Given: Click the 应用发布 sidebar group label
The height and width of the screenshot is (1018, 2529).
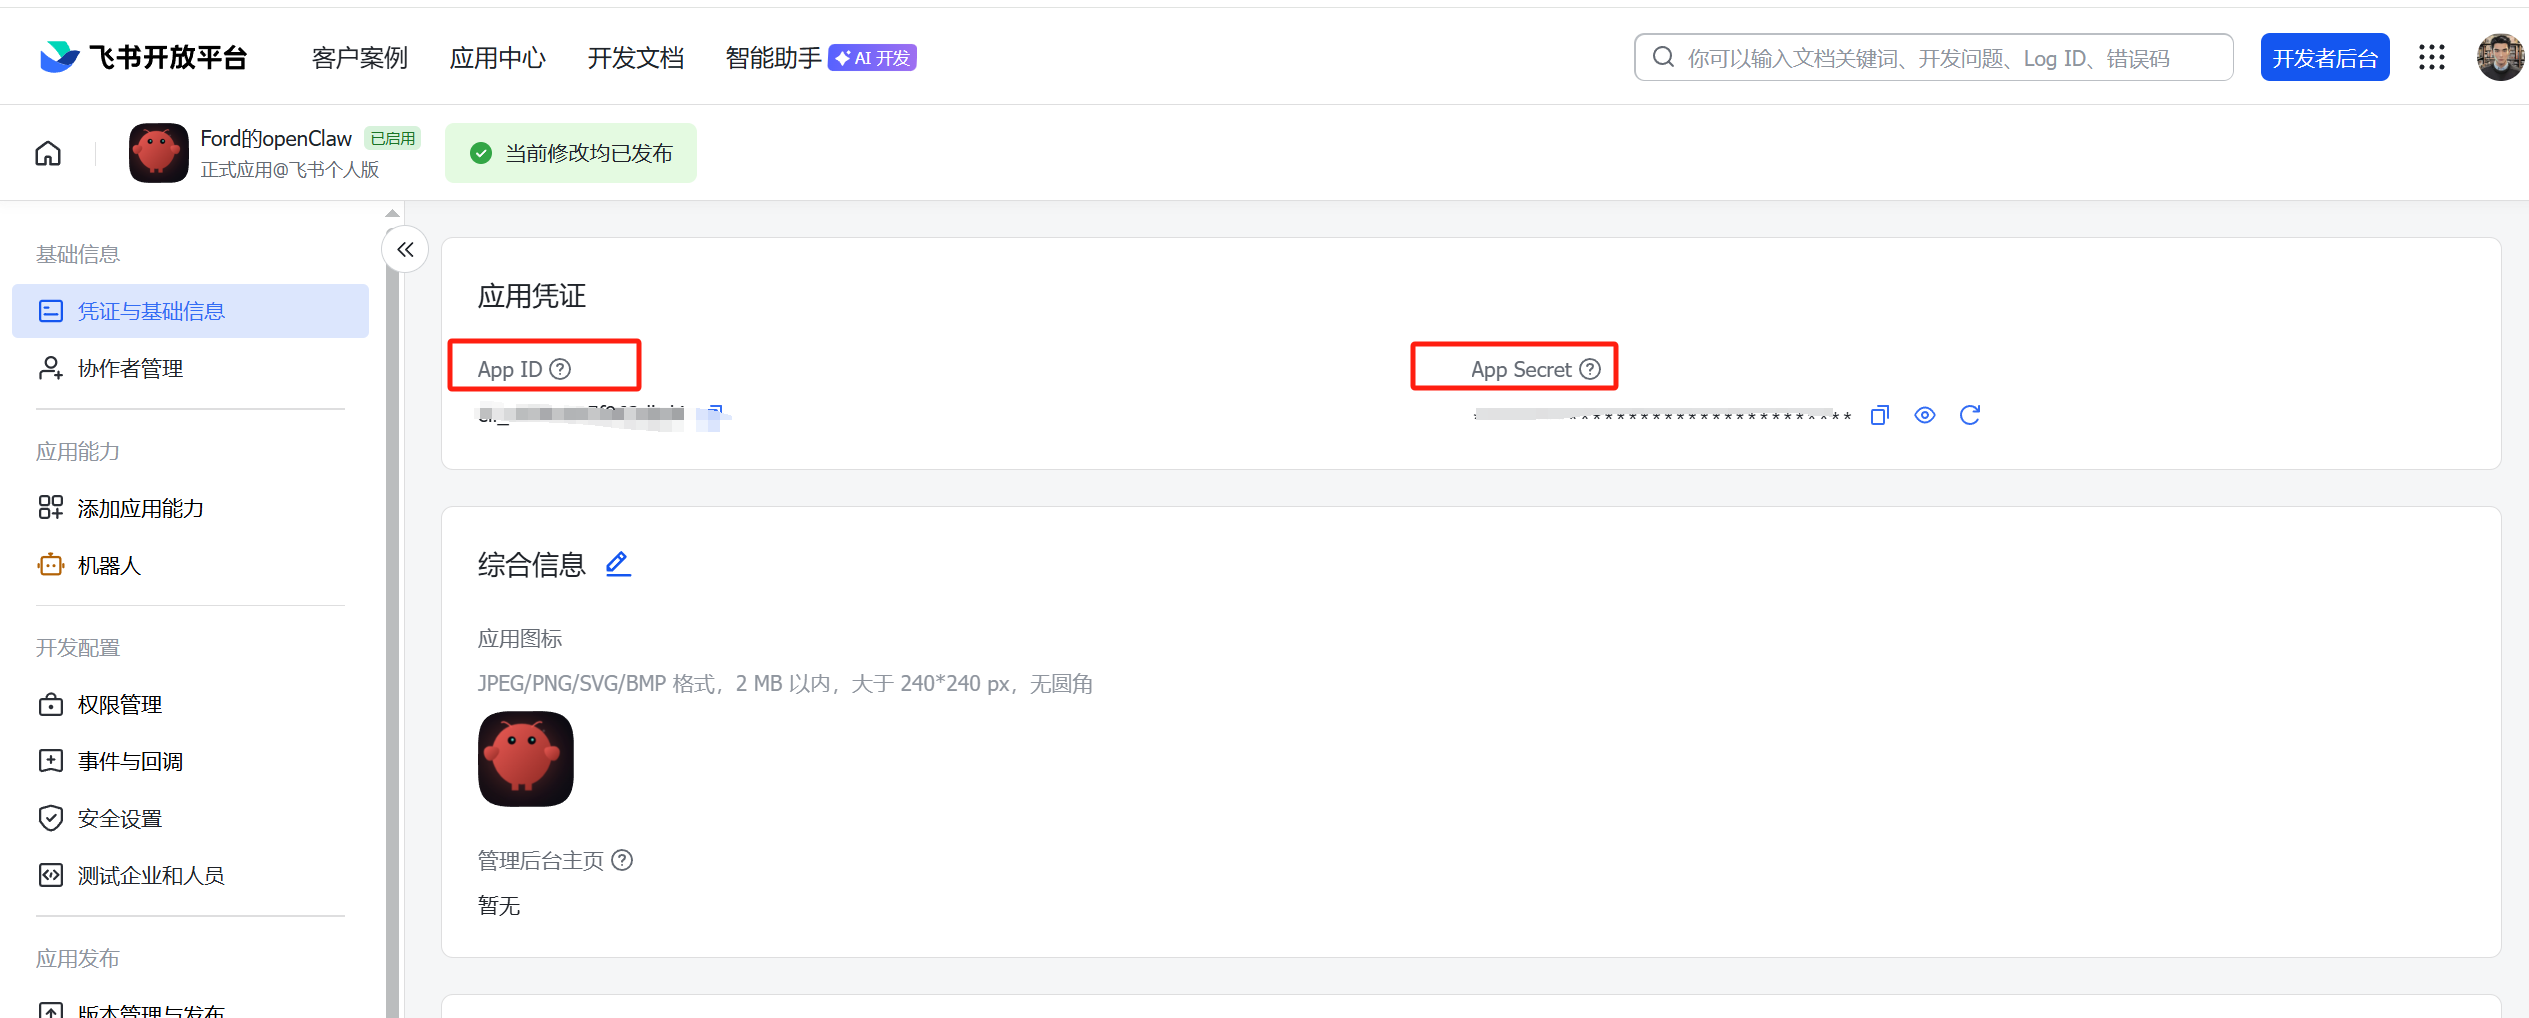Looking at the screenshot, I should coord(78,958).
